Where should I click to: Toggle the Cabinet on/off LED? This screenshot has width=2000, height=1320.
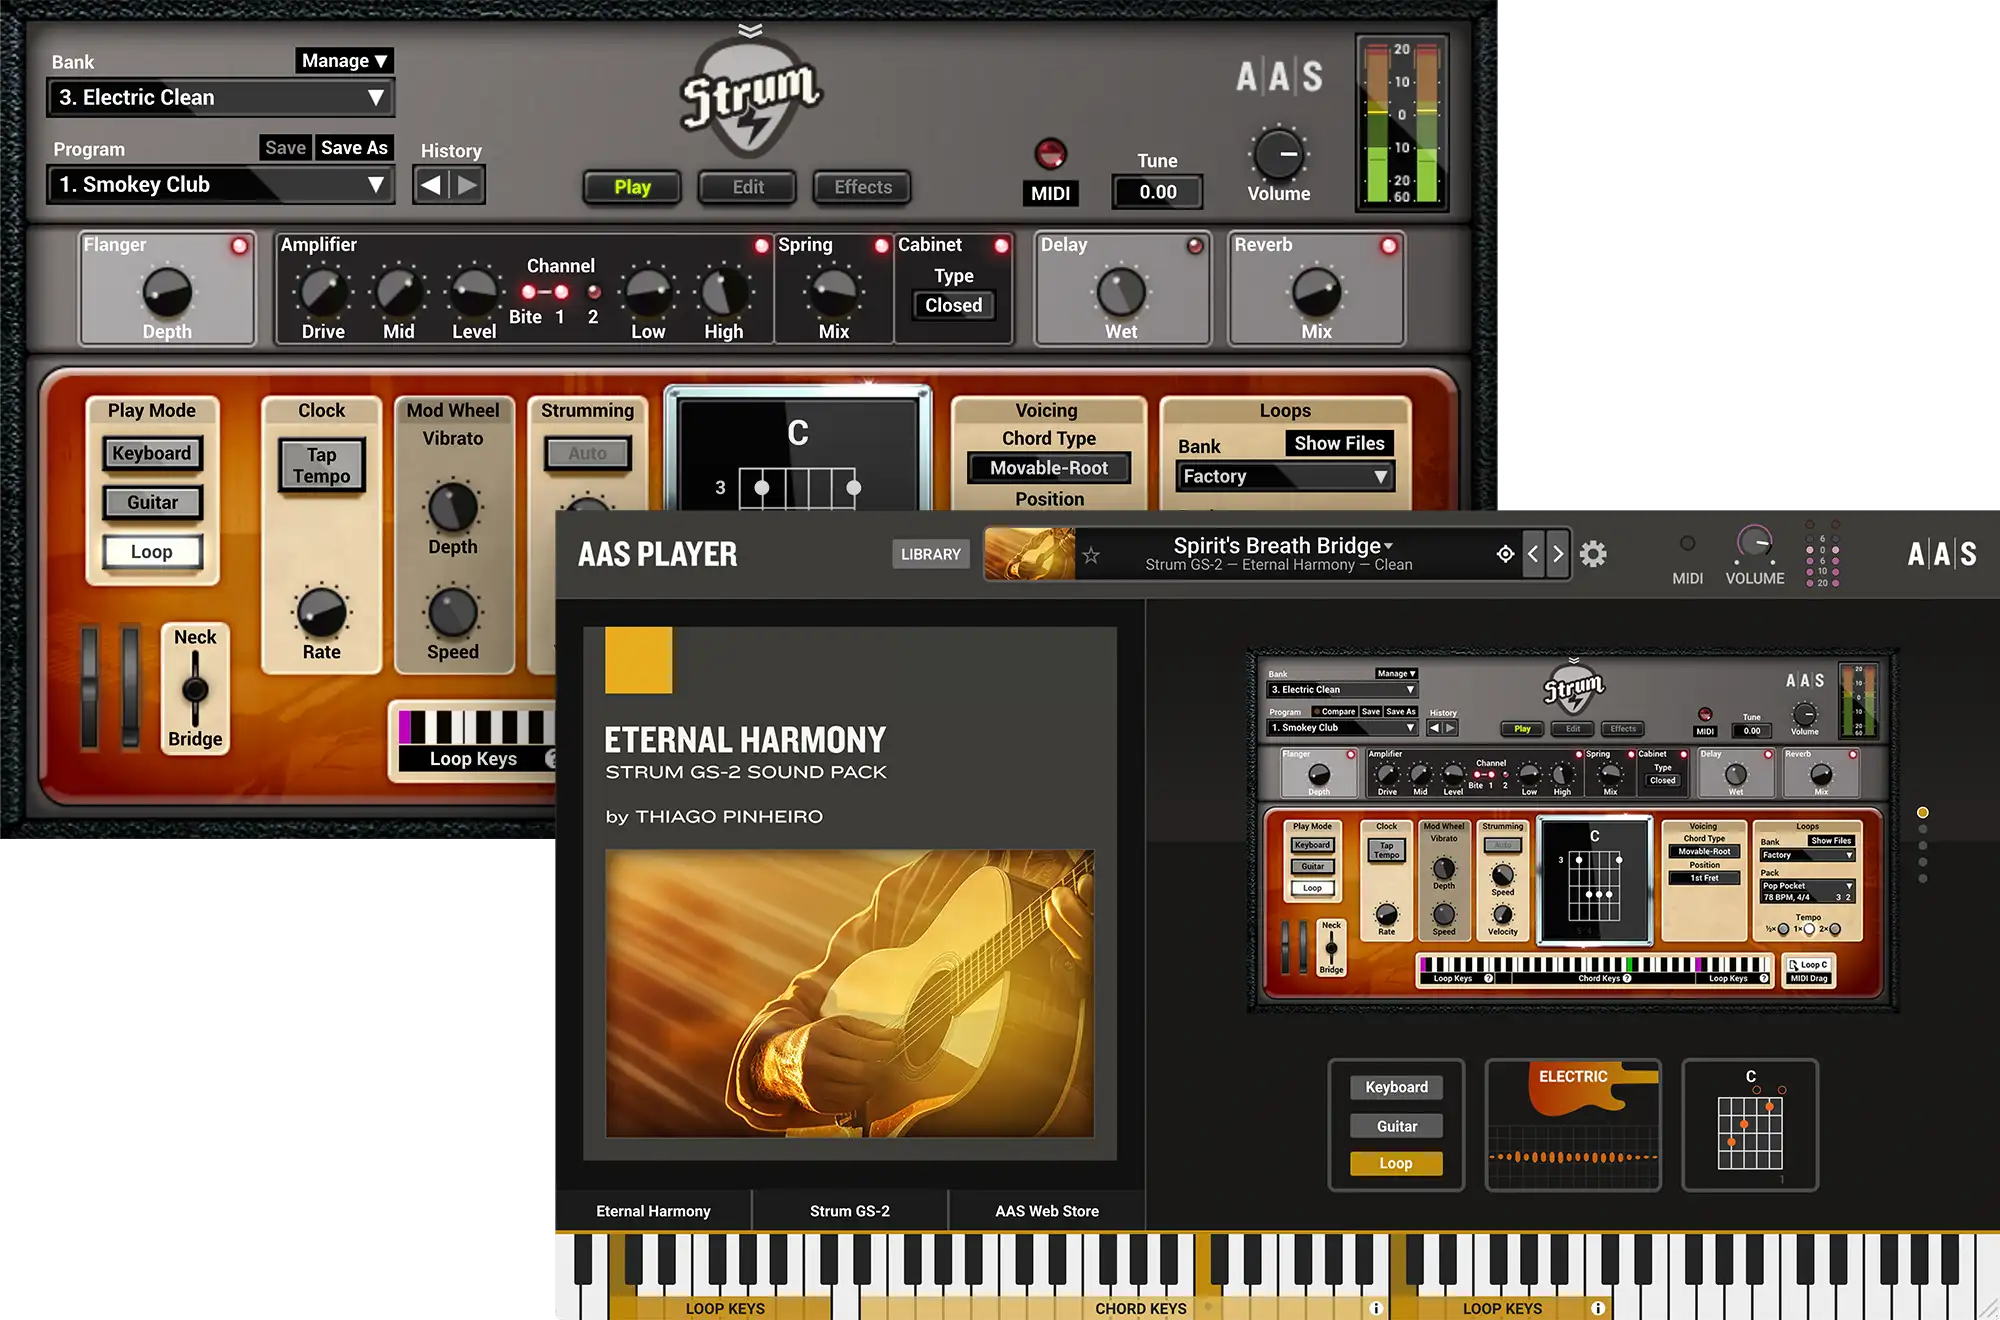coord(1001,246)
